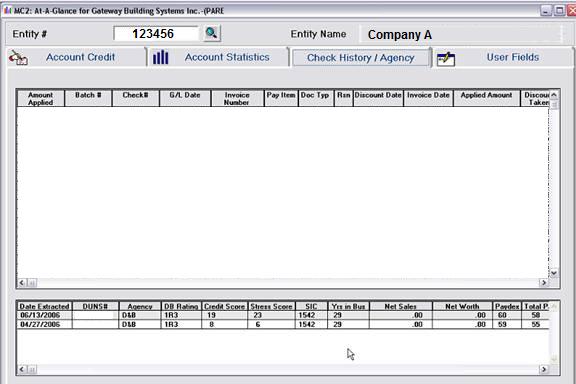Click the Invoice Date column header

[428, 98]
